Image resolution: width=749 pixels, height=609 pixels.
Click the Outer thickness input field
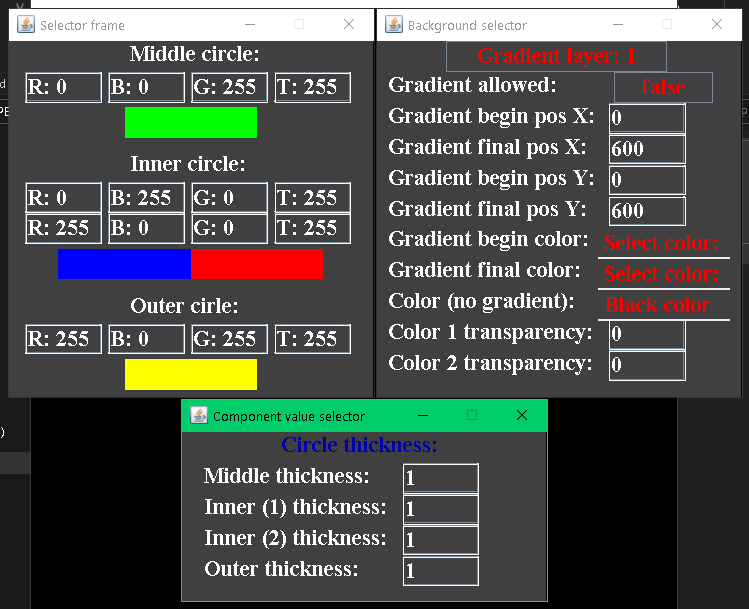(x=440, y=571)
